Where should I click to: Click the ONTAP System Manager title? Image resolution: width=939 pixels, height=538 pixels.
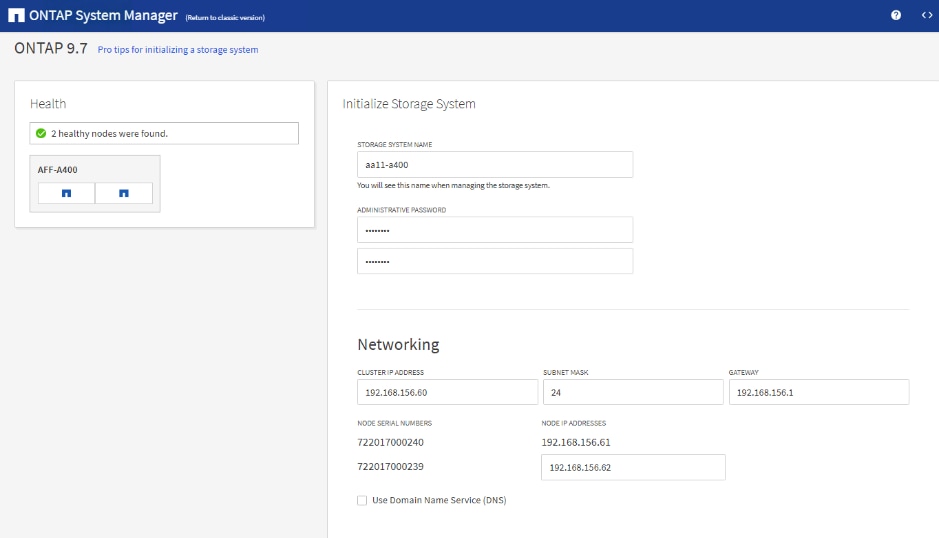coord(103,16)
